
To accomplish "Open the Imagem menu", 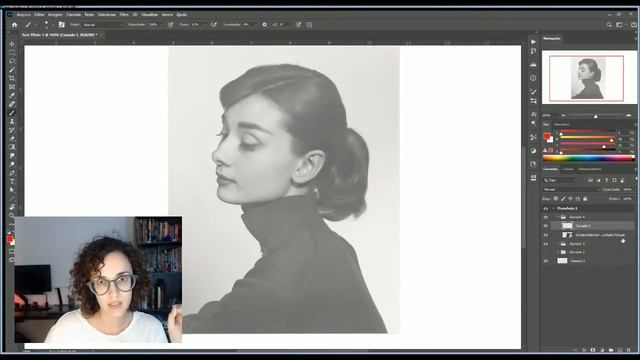I will click(x=56, y=15).
